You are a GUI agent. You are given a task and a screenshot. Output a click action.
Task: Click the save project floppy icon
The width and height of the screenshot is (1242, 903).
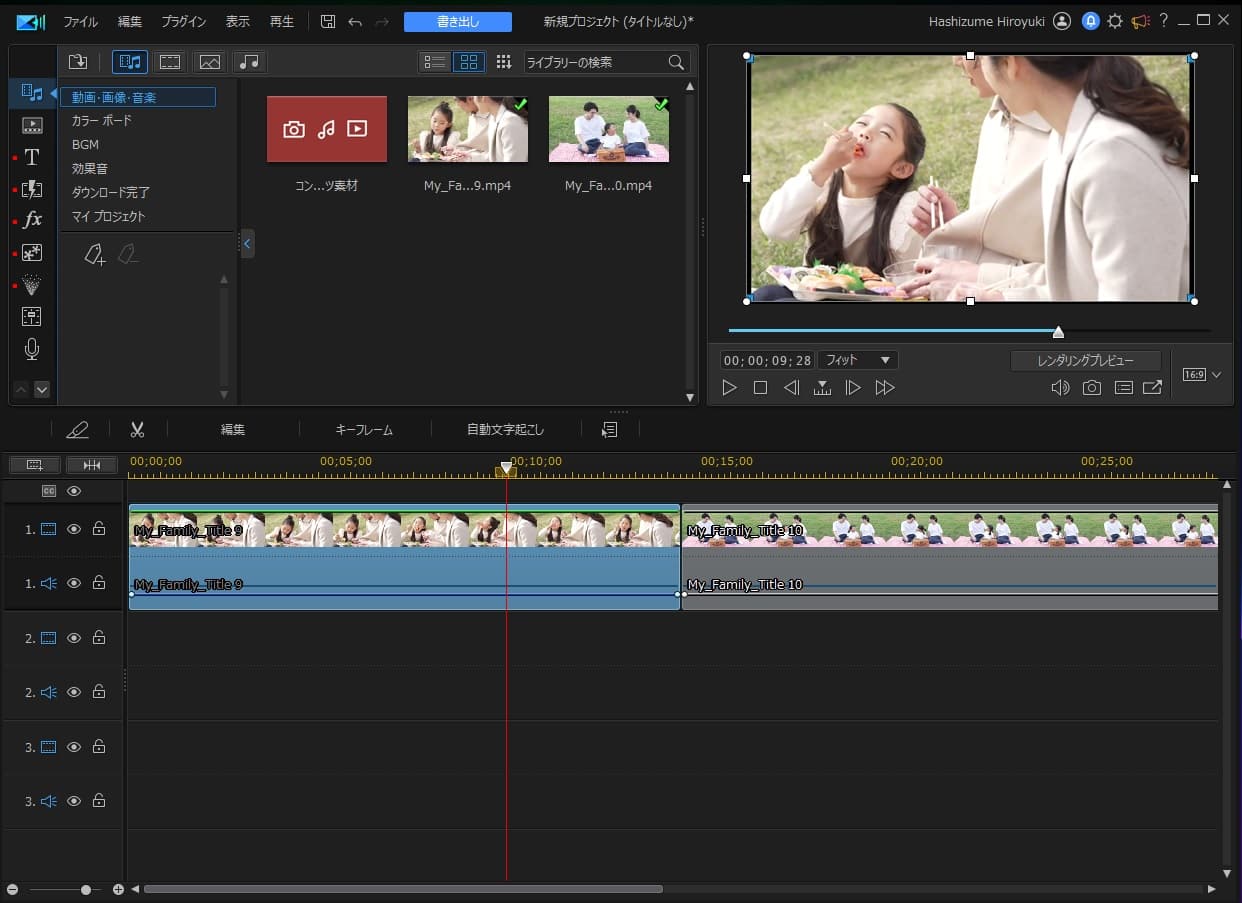tap(328, 21)
